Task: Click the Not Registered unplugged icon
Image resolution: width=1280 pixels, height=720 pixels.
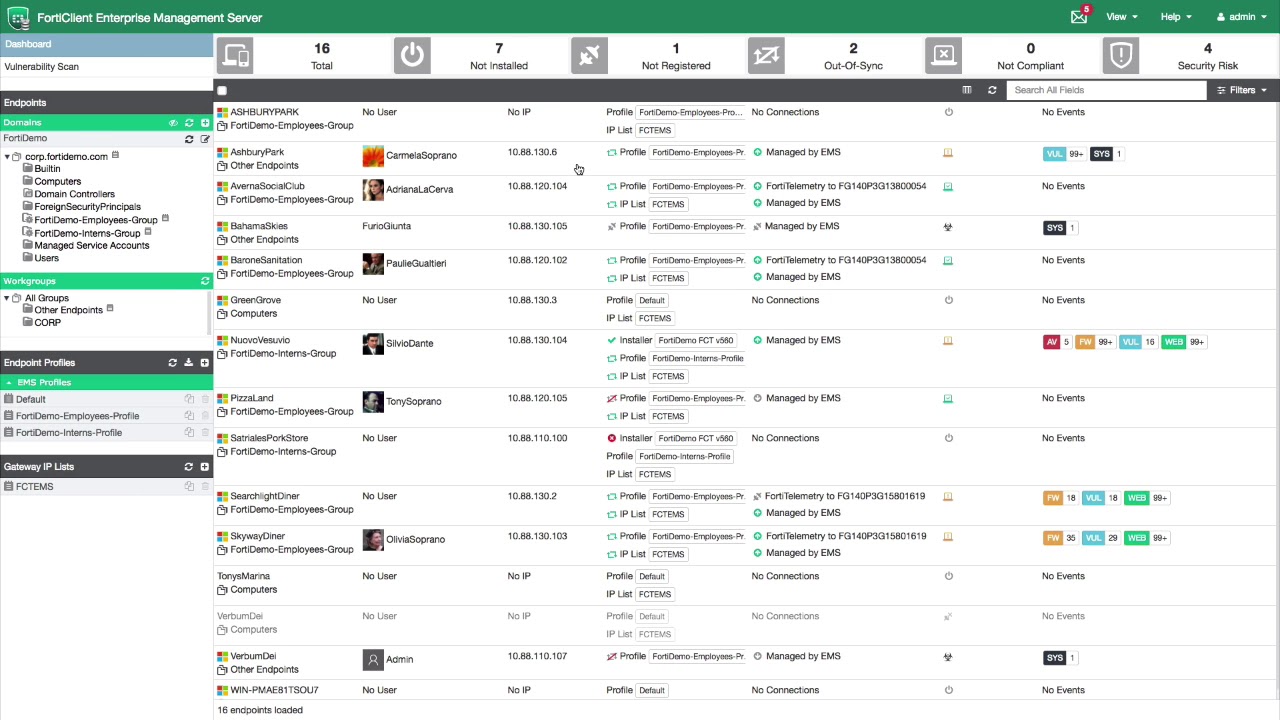Action: click(x=589, y=56)
